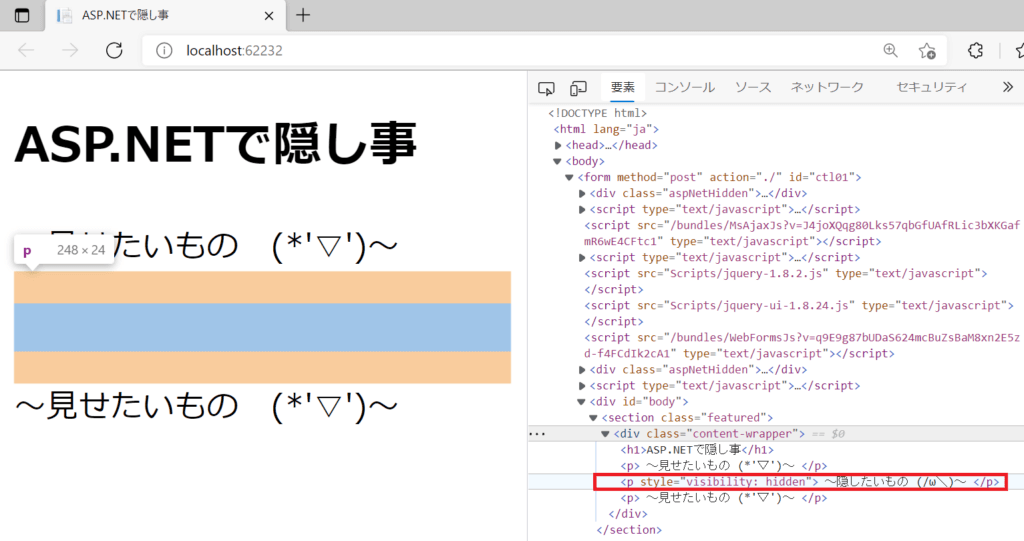This screenshot has width=1024, height=541.
Task: Go forward to next page
Action: (70, 50)
